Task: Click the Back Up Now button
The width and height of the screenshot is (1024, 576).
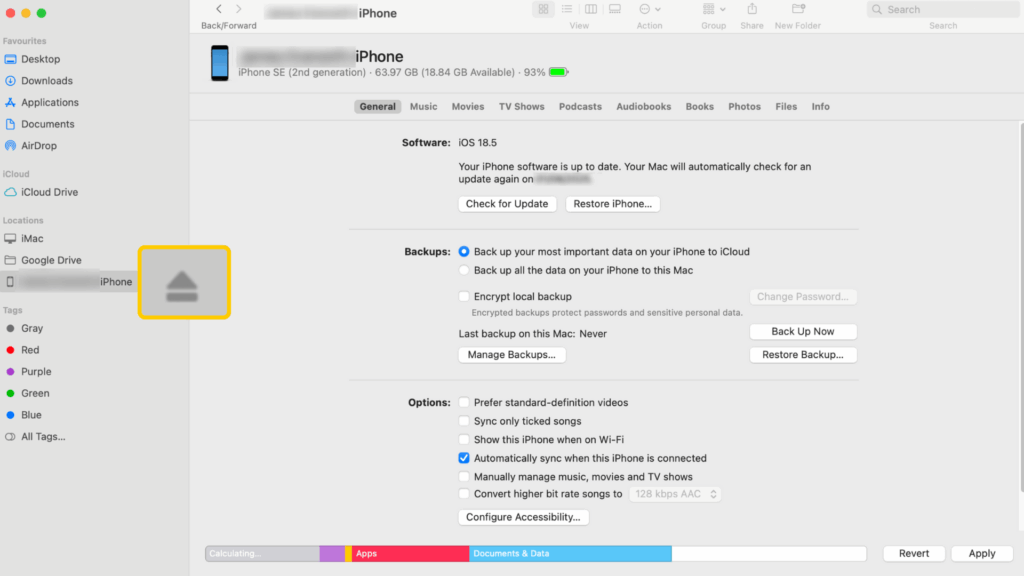Action: click(803, 331)
